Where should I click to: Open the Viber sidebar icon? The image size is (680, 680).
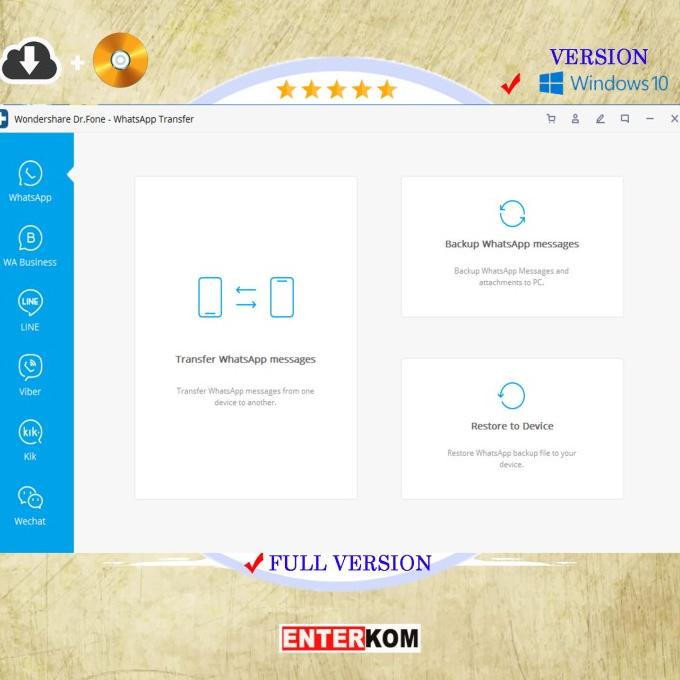coord(30,367)
